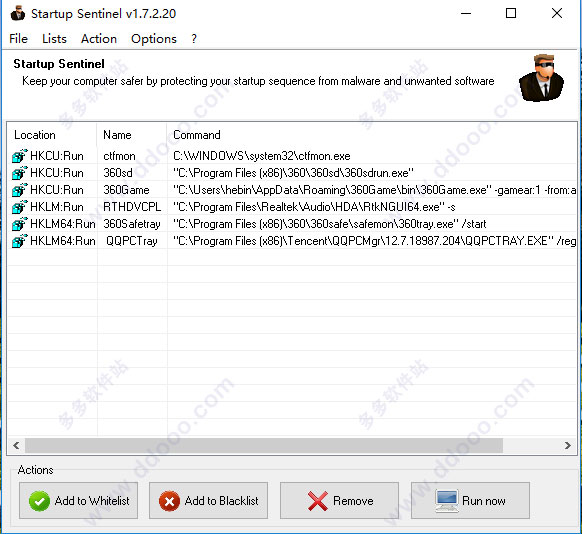Click HKCU:Run location text of 360sd row
The image size is (582, 534).
tap(57, 173)
